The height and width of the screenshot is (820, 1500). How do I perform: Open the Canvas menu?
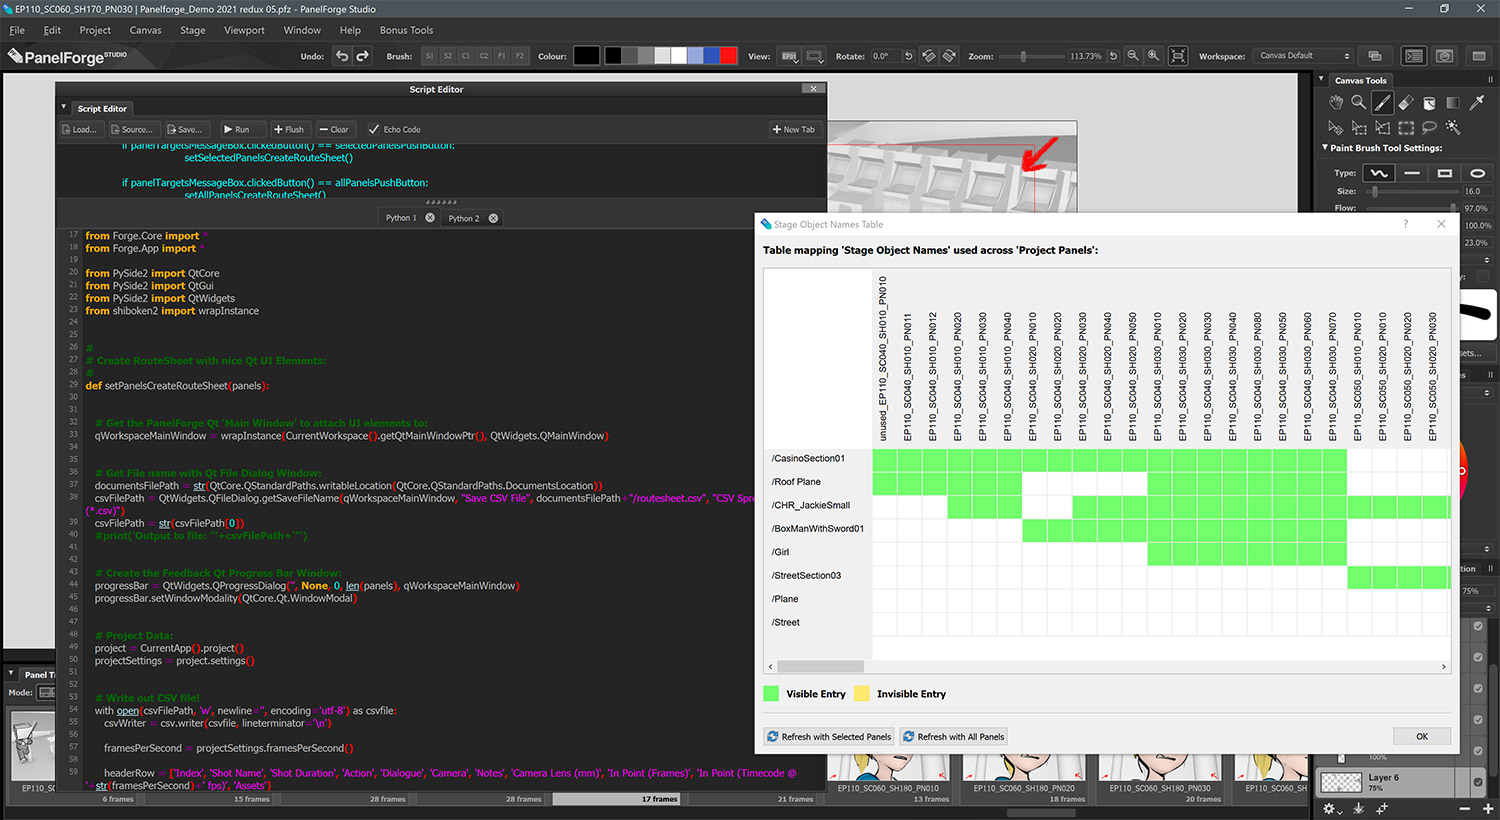pyautogui.click(x=145, y=30)
